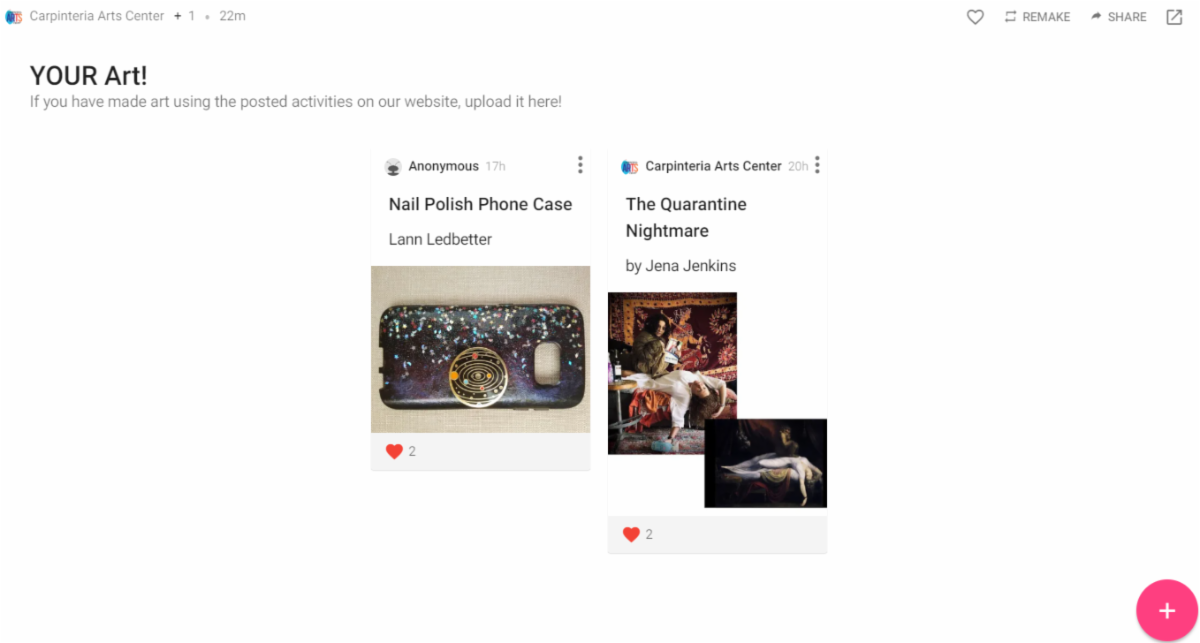Click the Carpinteria Arts Center avatar on the post
This screenshot has width=1200, height=643.
pos(630,166)
